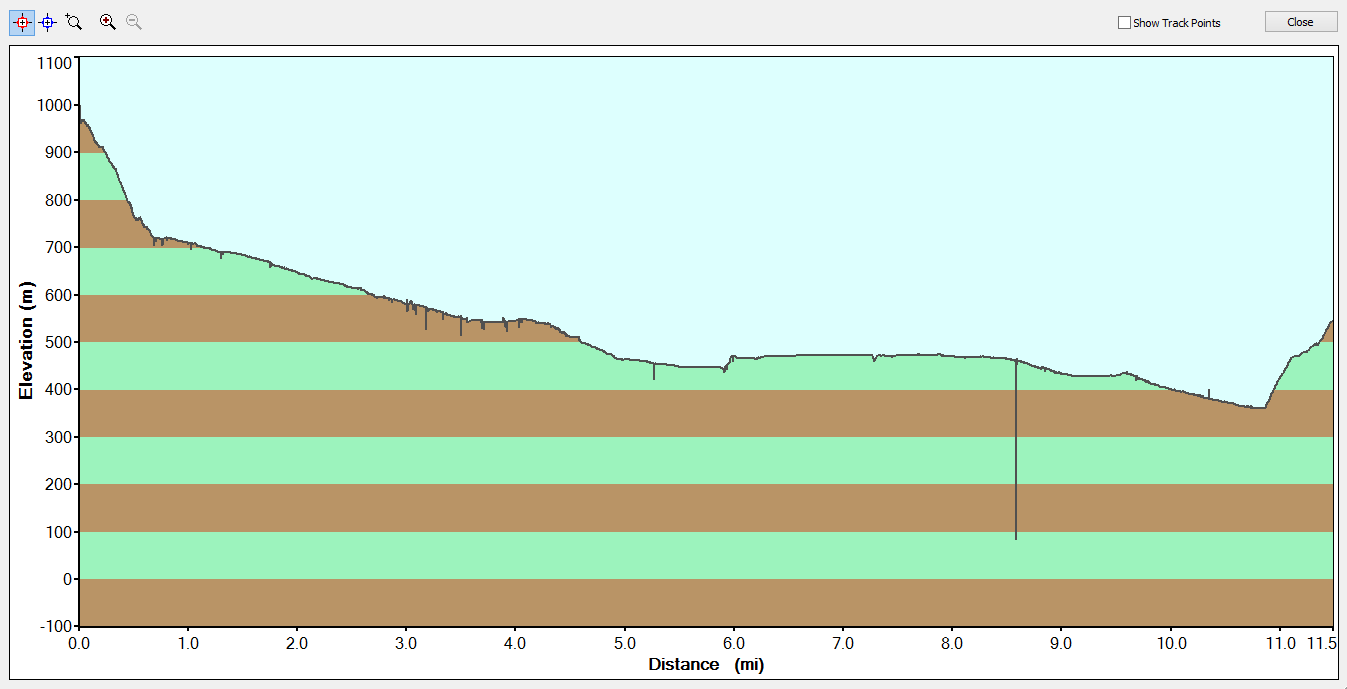The height and width of the screenshot is (689, 1347).
Task: Click the 400 elevation axis label
Action: coord(58,389)
